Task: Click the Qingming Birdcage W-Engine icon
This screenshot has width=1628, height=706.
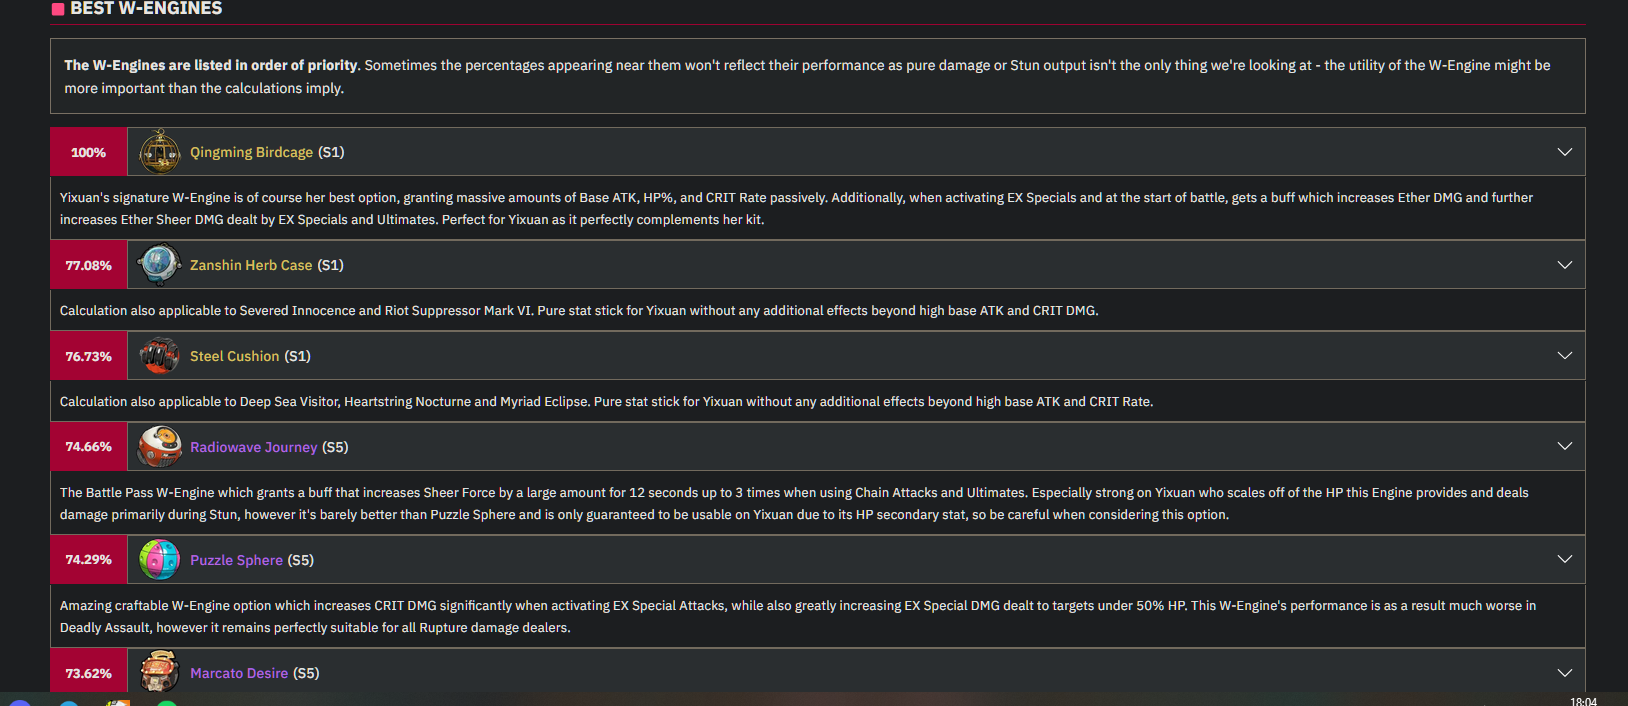Action: tap(159, 152)
